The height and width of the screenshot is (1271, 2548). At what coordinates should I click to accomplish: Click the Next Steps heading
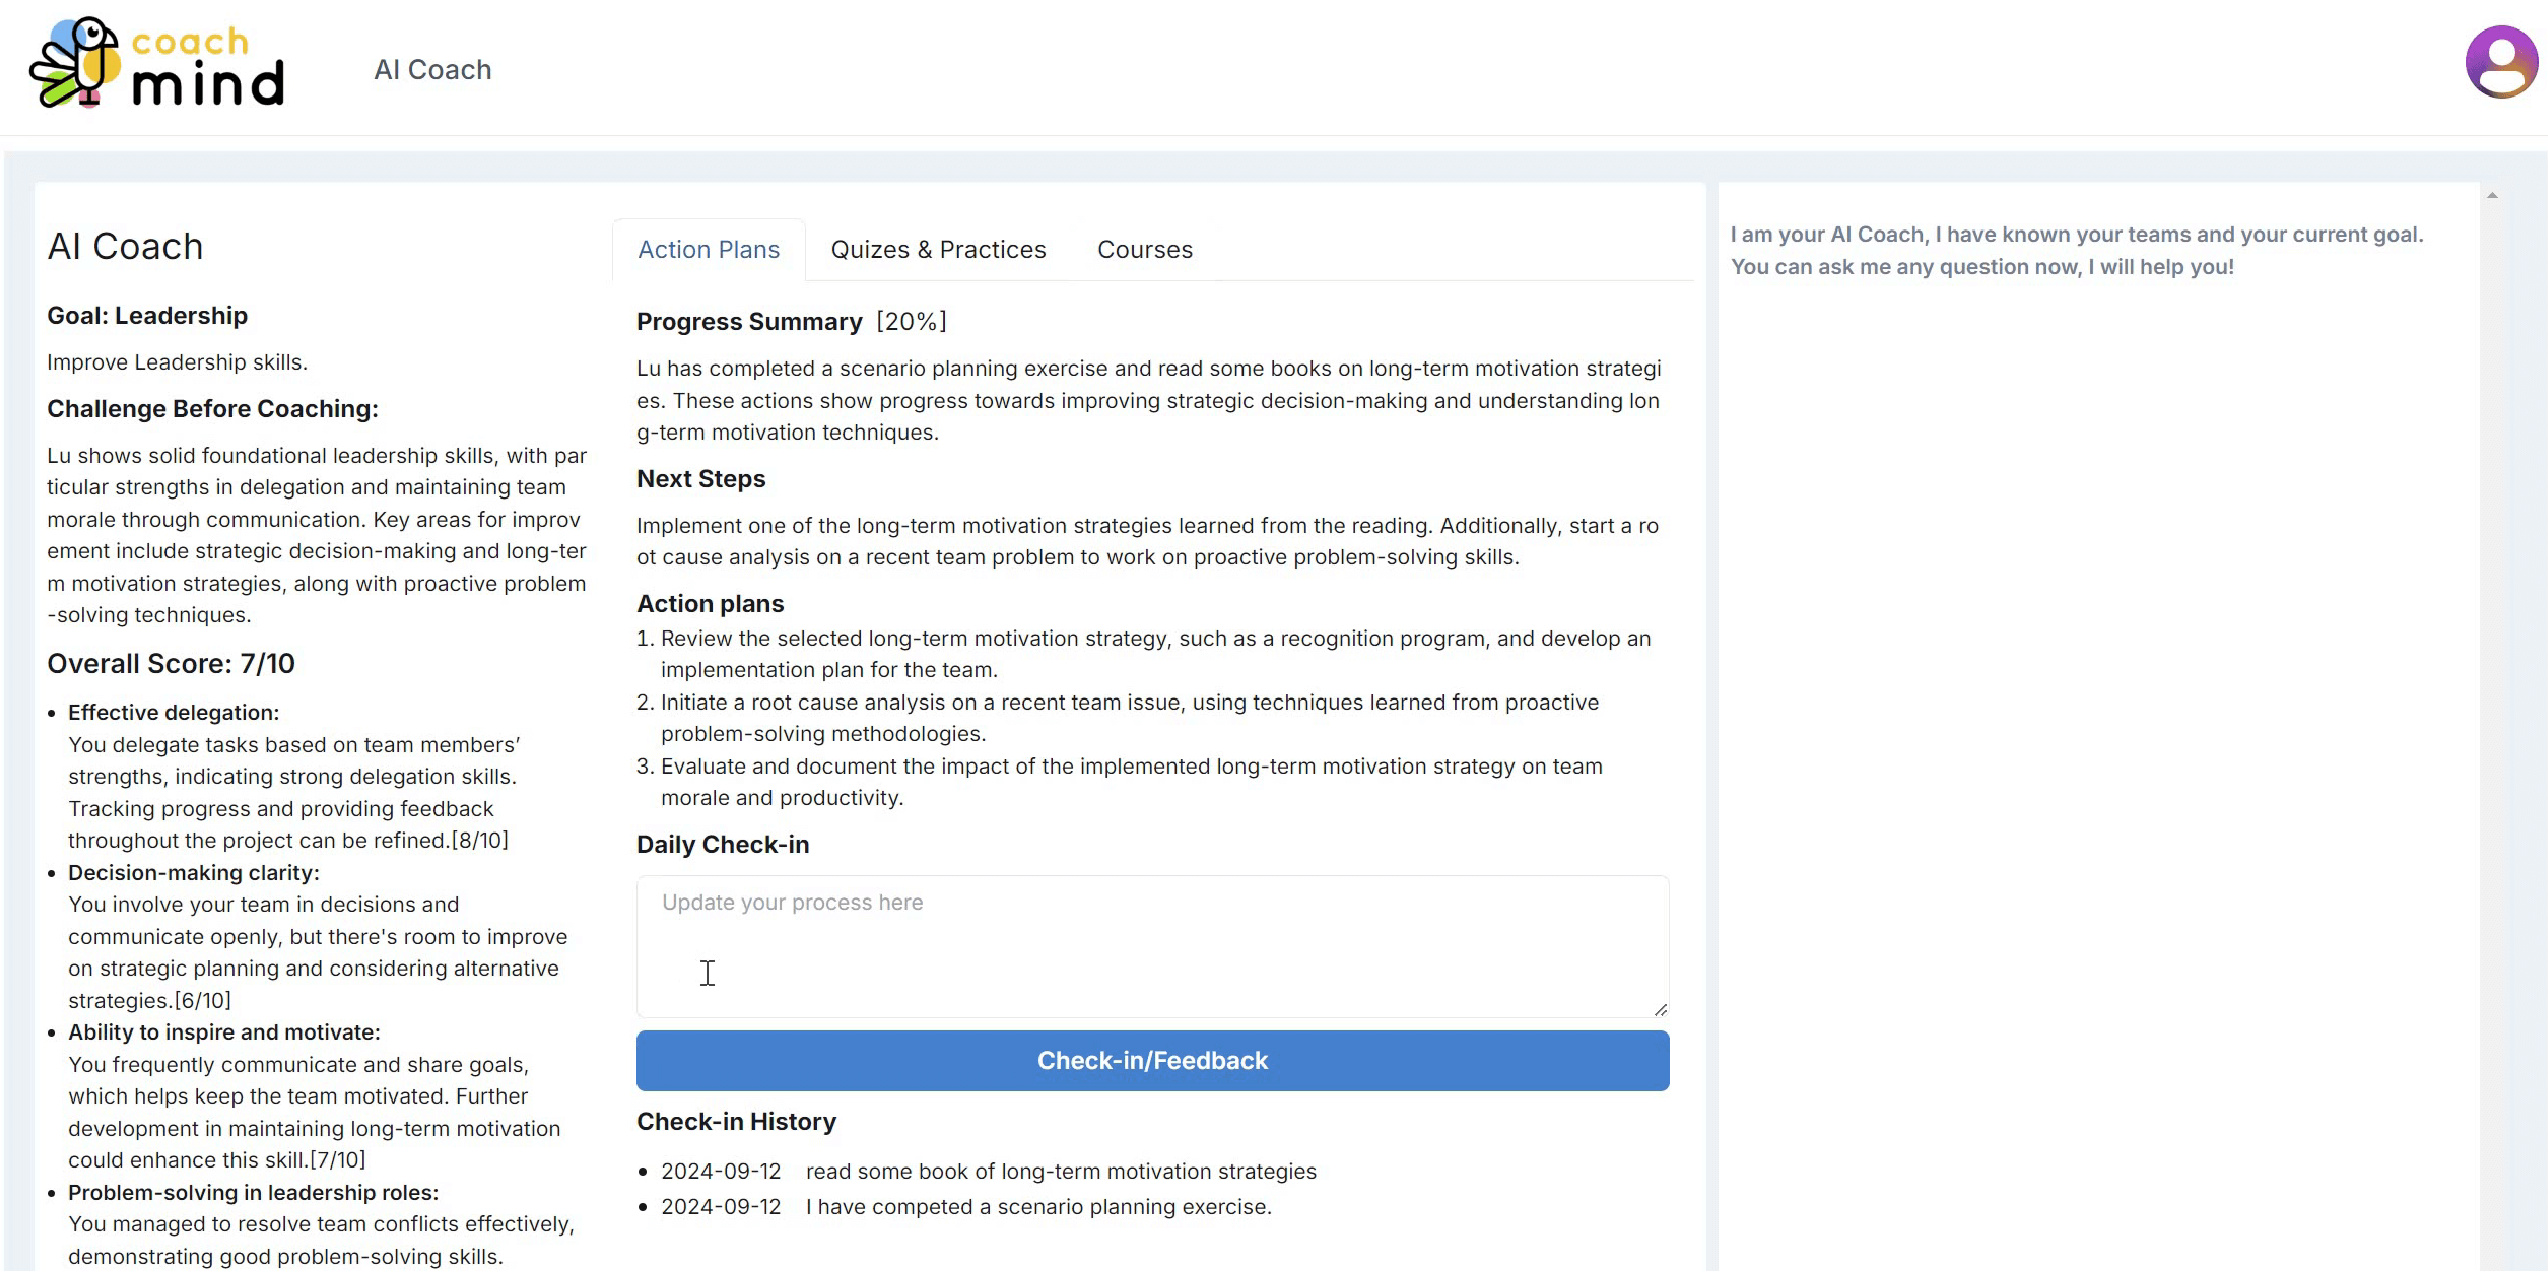point(701,479)
